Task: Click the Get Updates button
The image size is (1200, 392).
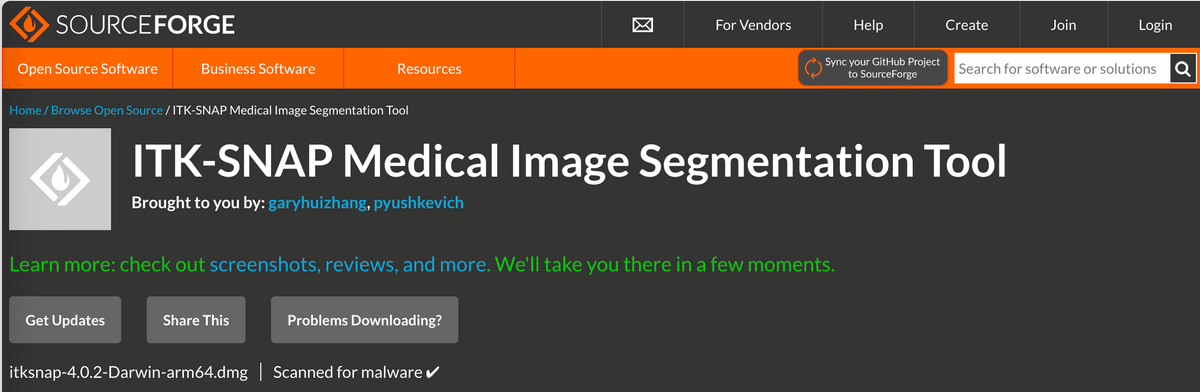Action: 65,320
